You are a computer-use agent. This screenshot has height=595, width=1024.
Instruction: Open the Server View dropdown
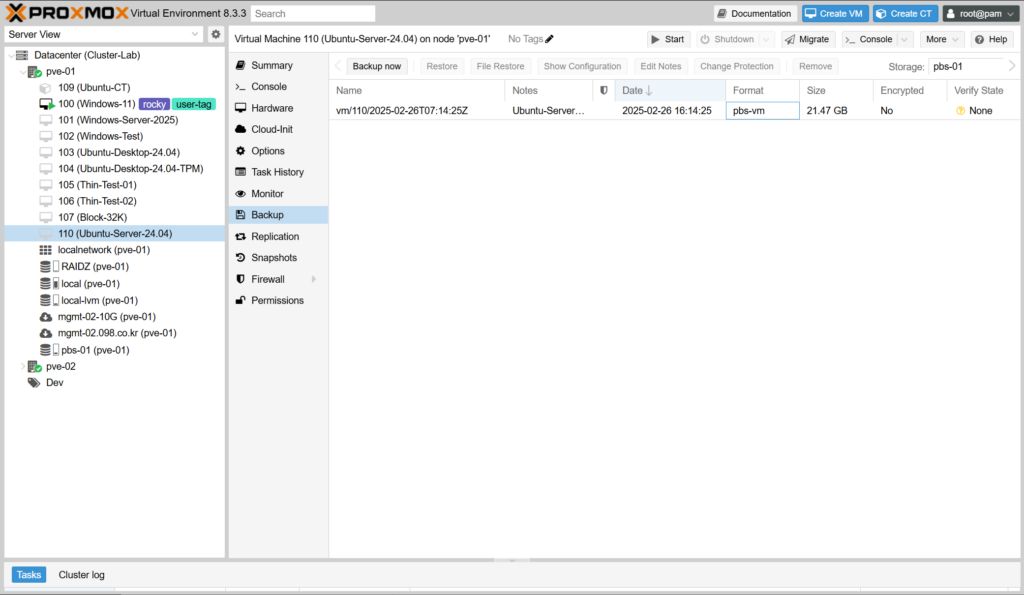tap(105, 34)
